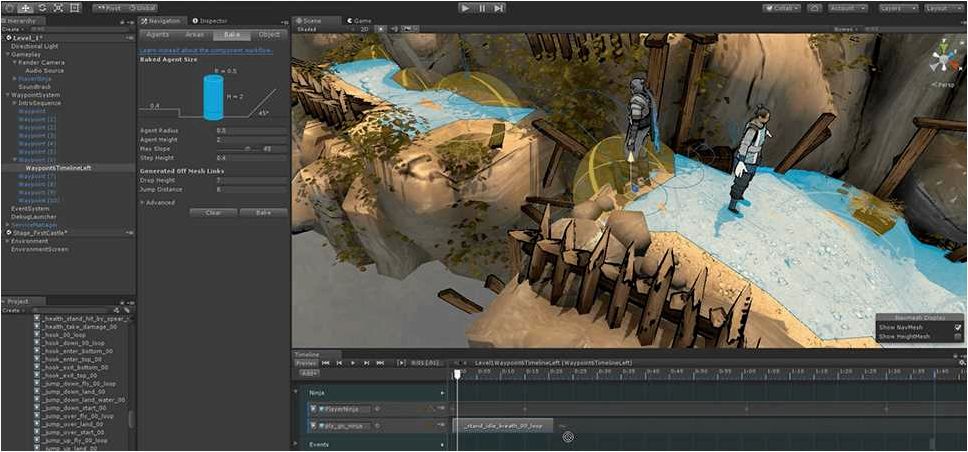The image size is (968, 452).
Task: Open the scene effects image dropdown
Action: (411, 28)
